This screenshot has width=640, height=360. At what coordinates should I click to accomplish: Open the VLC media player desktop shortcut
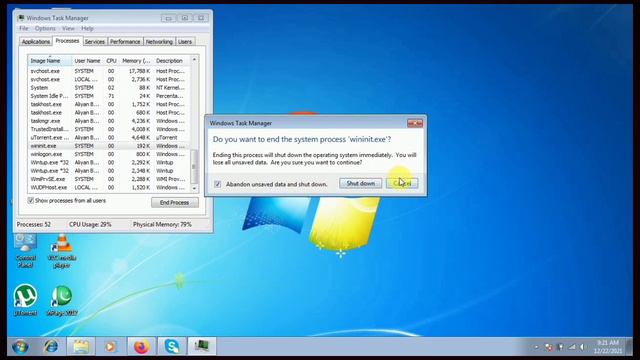click(x=62, y=251)
